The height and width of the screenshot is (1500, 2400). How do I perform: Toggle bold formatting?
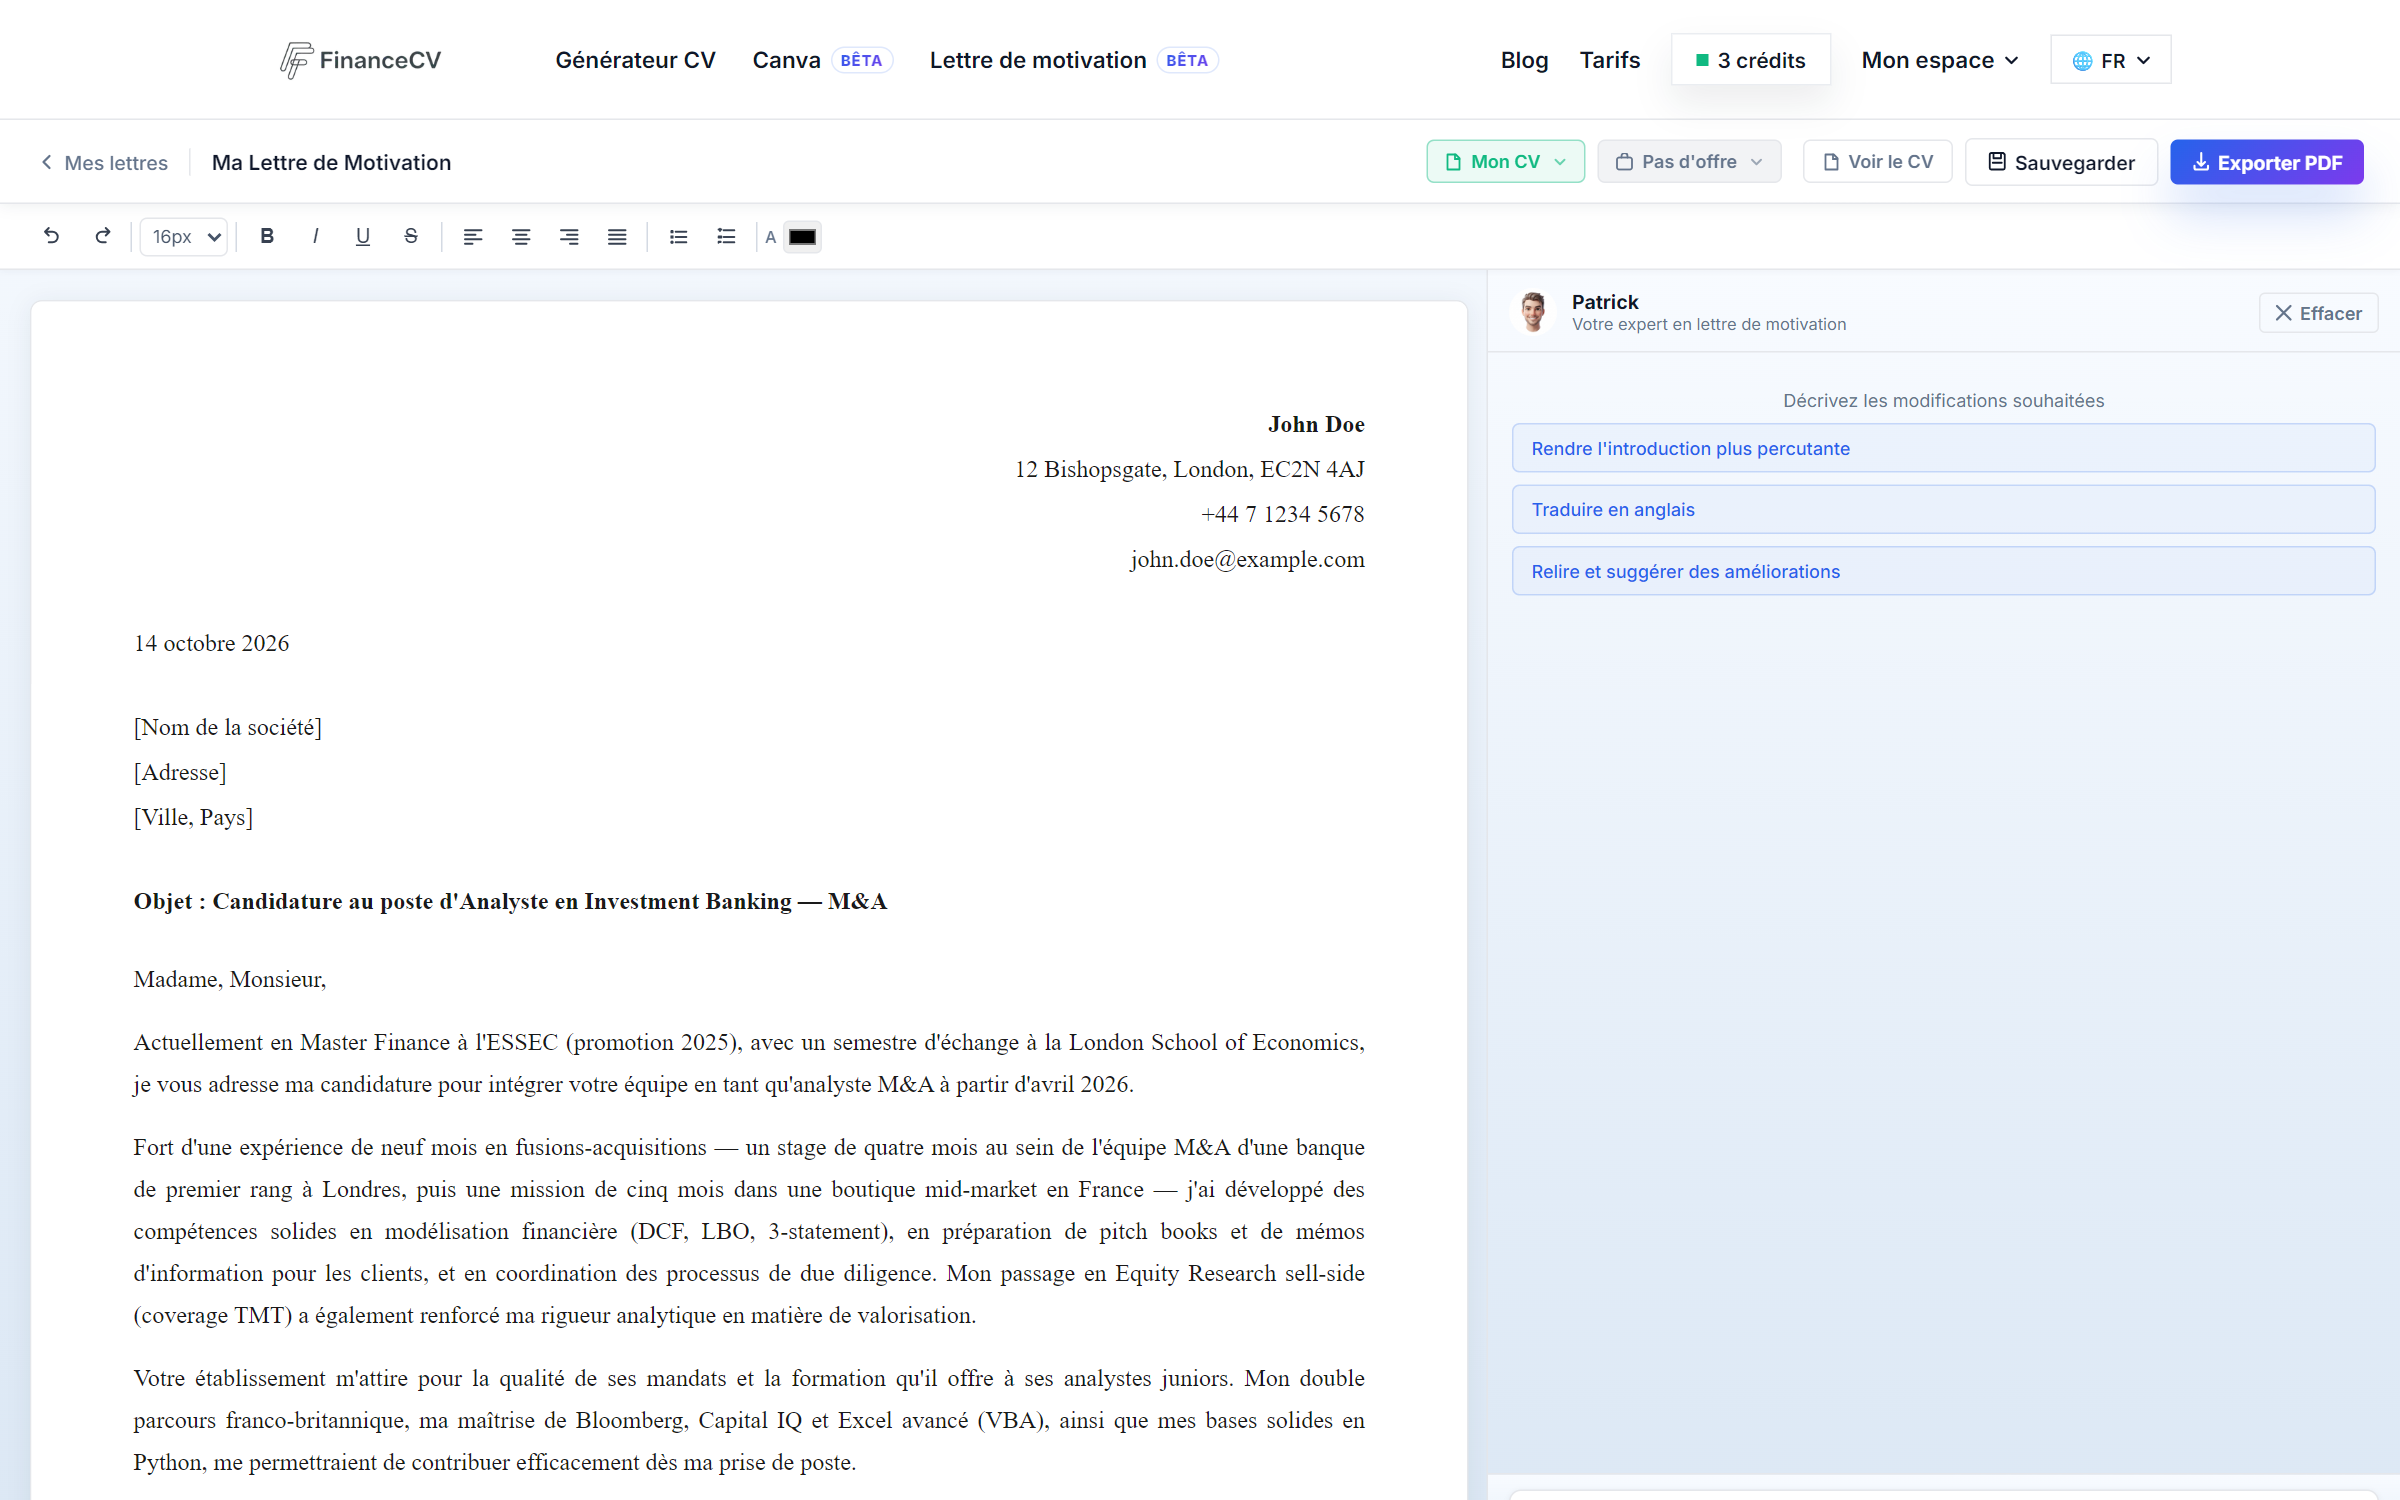pos(267,237)
